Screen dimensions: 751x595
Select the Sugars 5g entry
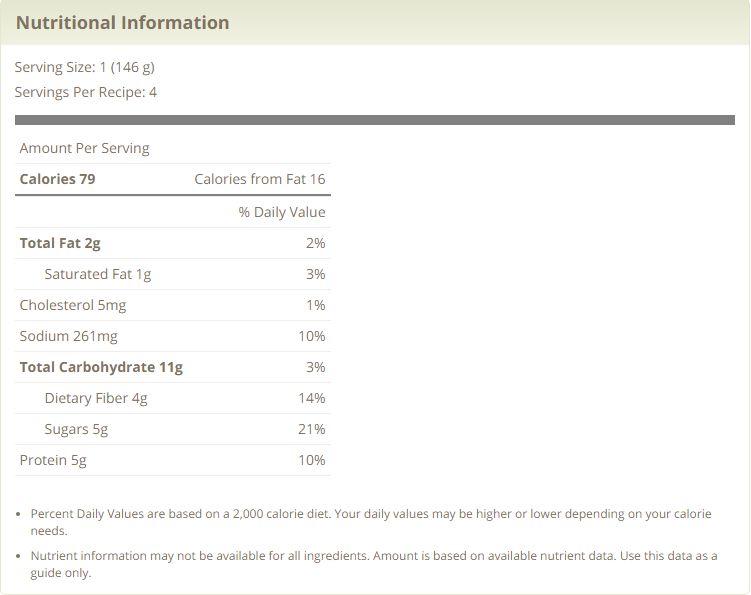pyautogui.click(x=75, y=429)
